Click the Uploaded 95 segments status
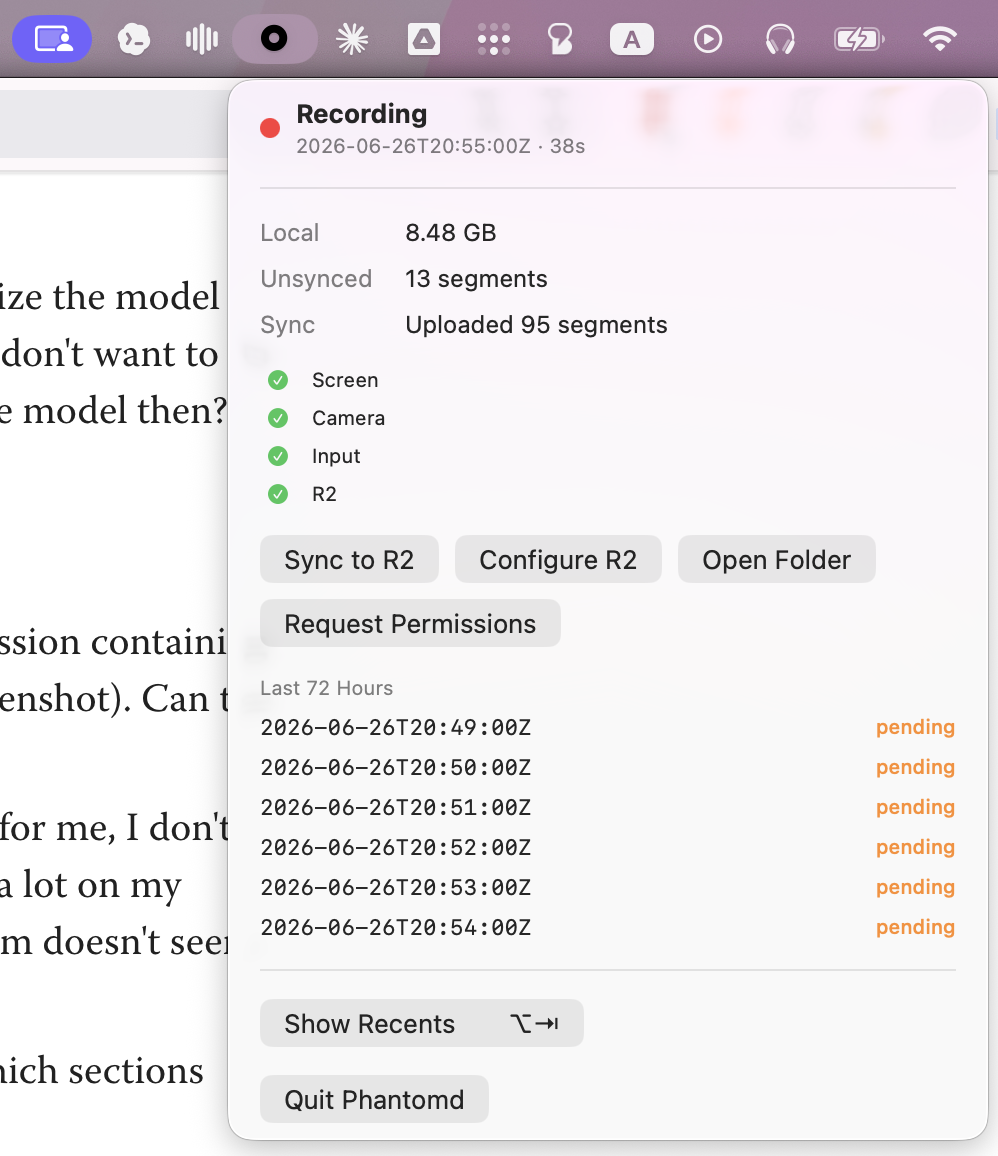Screen dimensions: 998x1156 click(x=537, y=325)
